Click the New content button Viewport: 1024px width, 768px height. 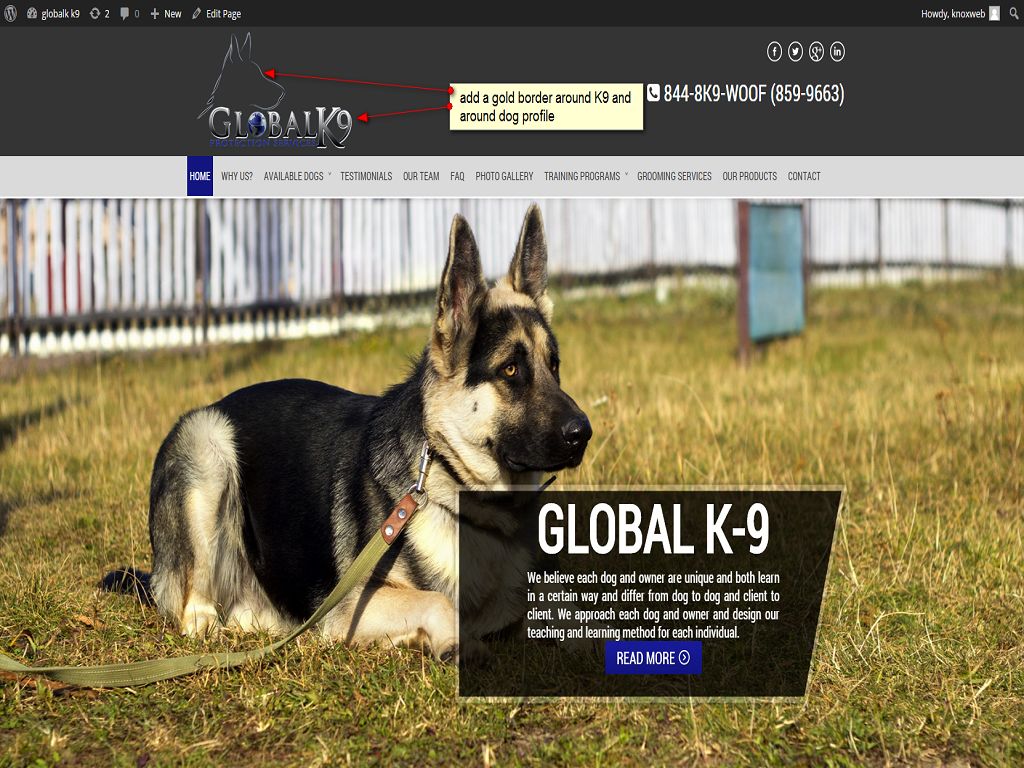pos(166,14)
